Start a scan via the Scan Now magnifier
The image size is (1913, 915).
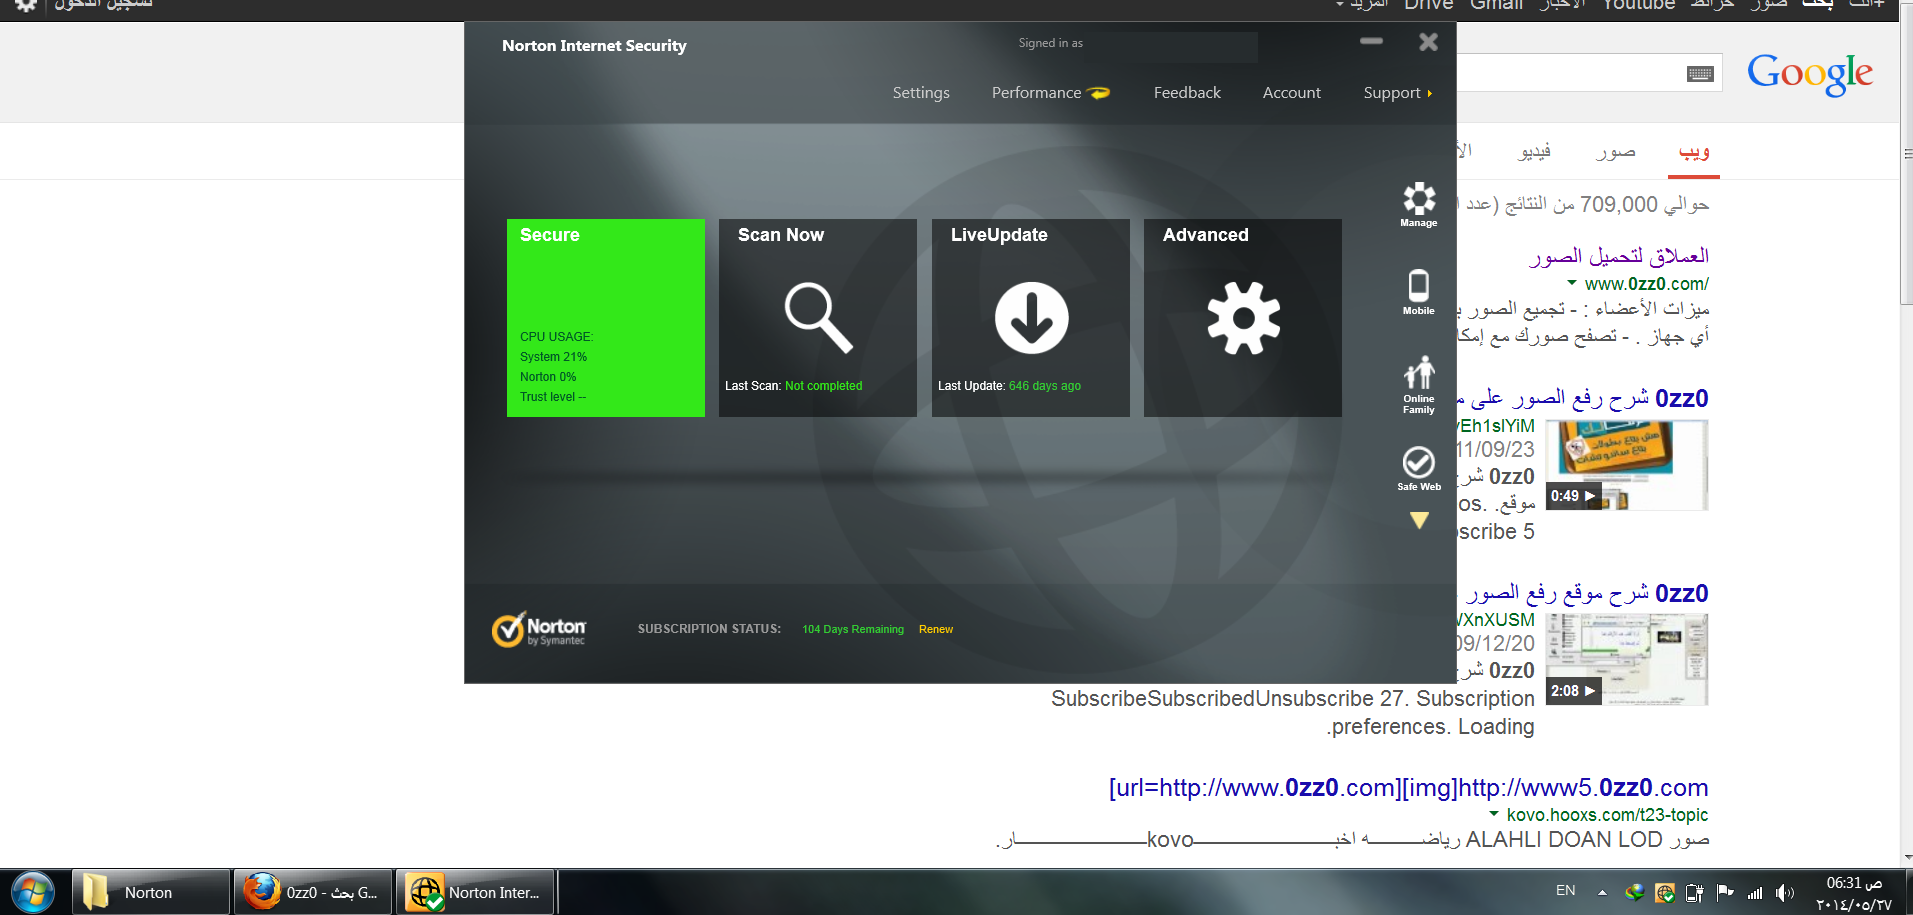818,318
